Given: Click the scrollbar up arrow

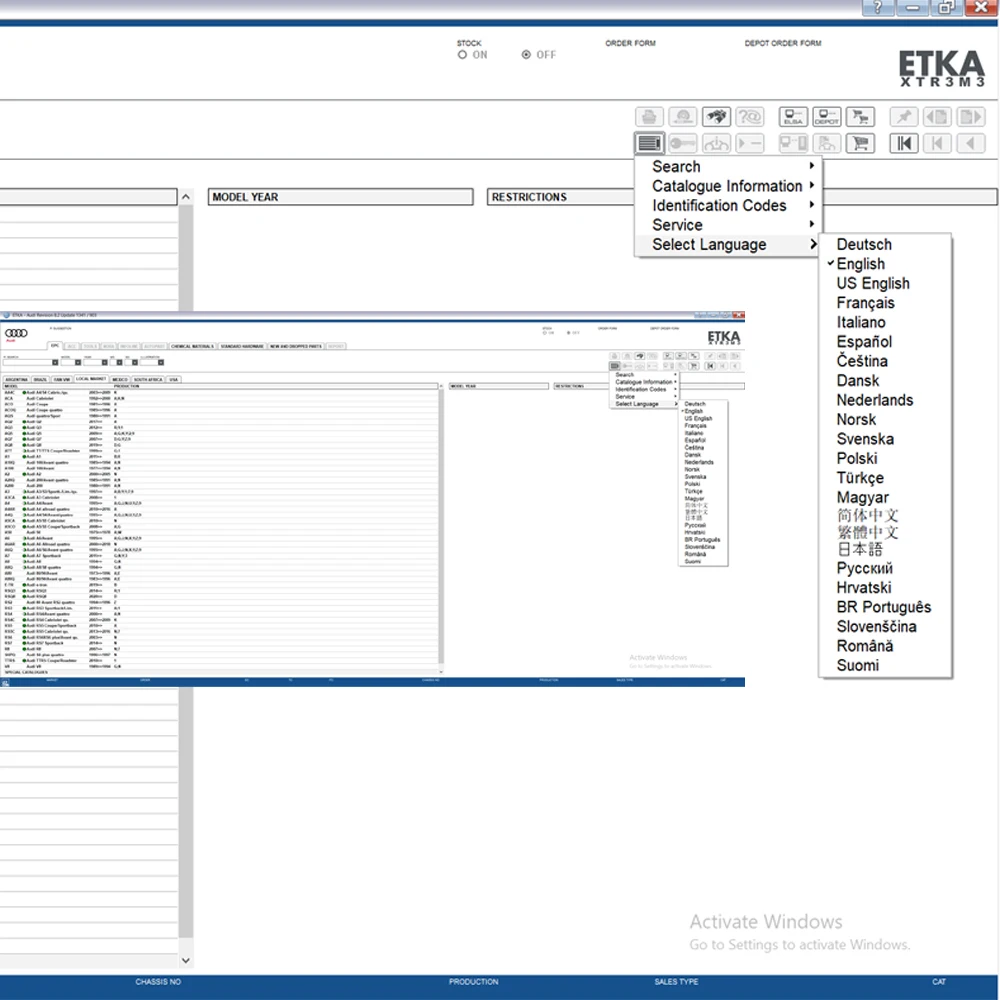Looking at the screenshot, I should 186,197.
